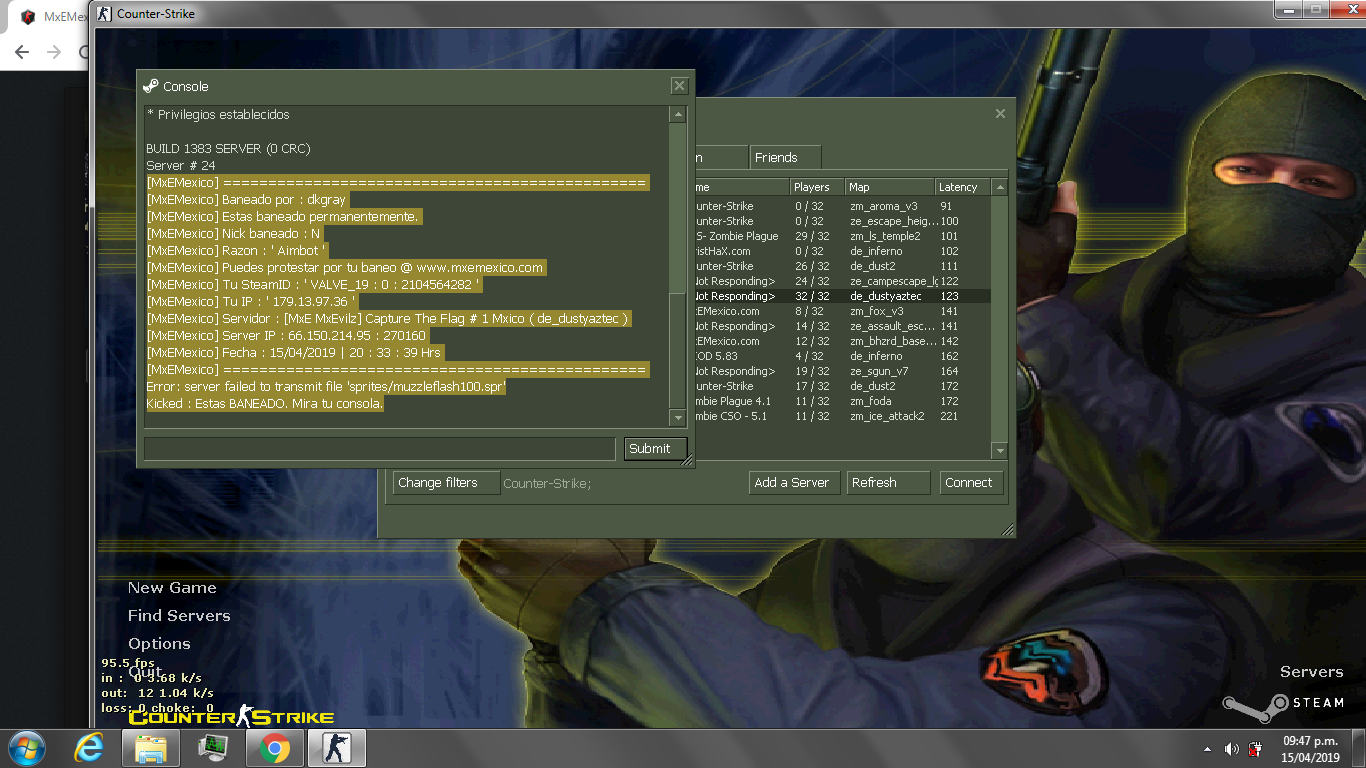Screen dimensions: 1366x768
Task: Click the Steam logo in the Console title
Action: (x=151, y=86)
